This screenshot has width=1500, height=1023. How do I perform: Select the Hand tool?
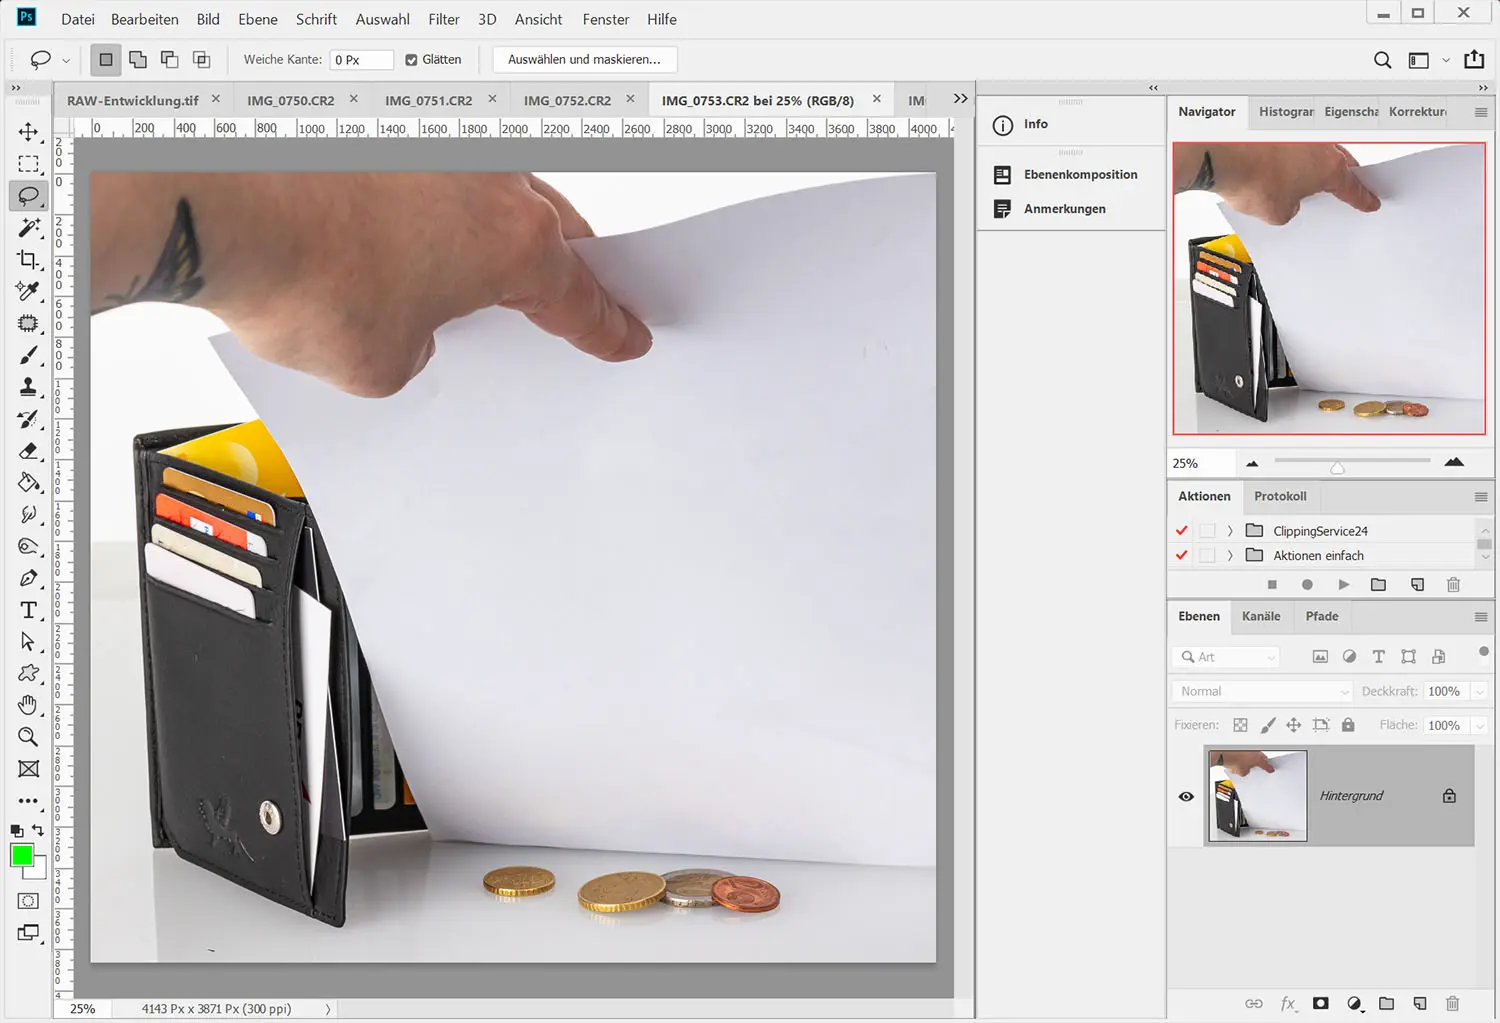(x=28, y=705)
